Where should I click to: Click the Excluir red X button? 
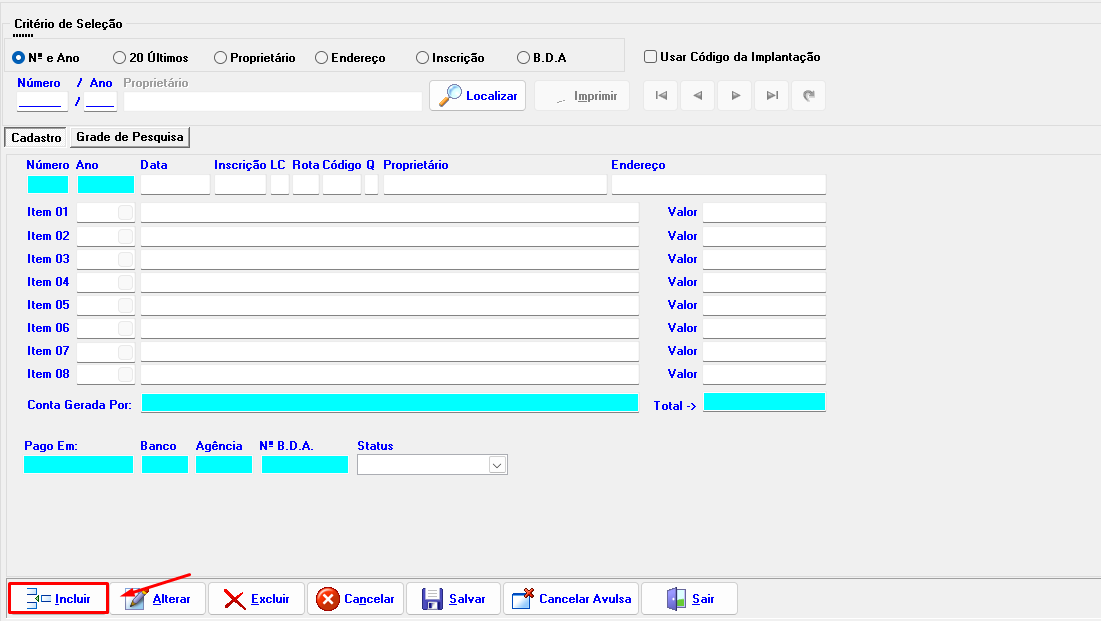coord(255,599)
